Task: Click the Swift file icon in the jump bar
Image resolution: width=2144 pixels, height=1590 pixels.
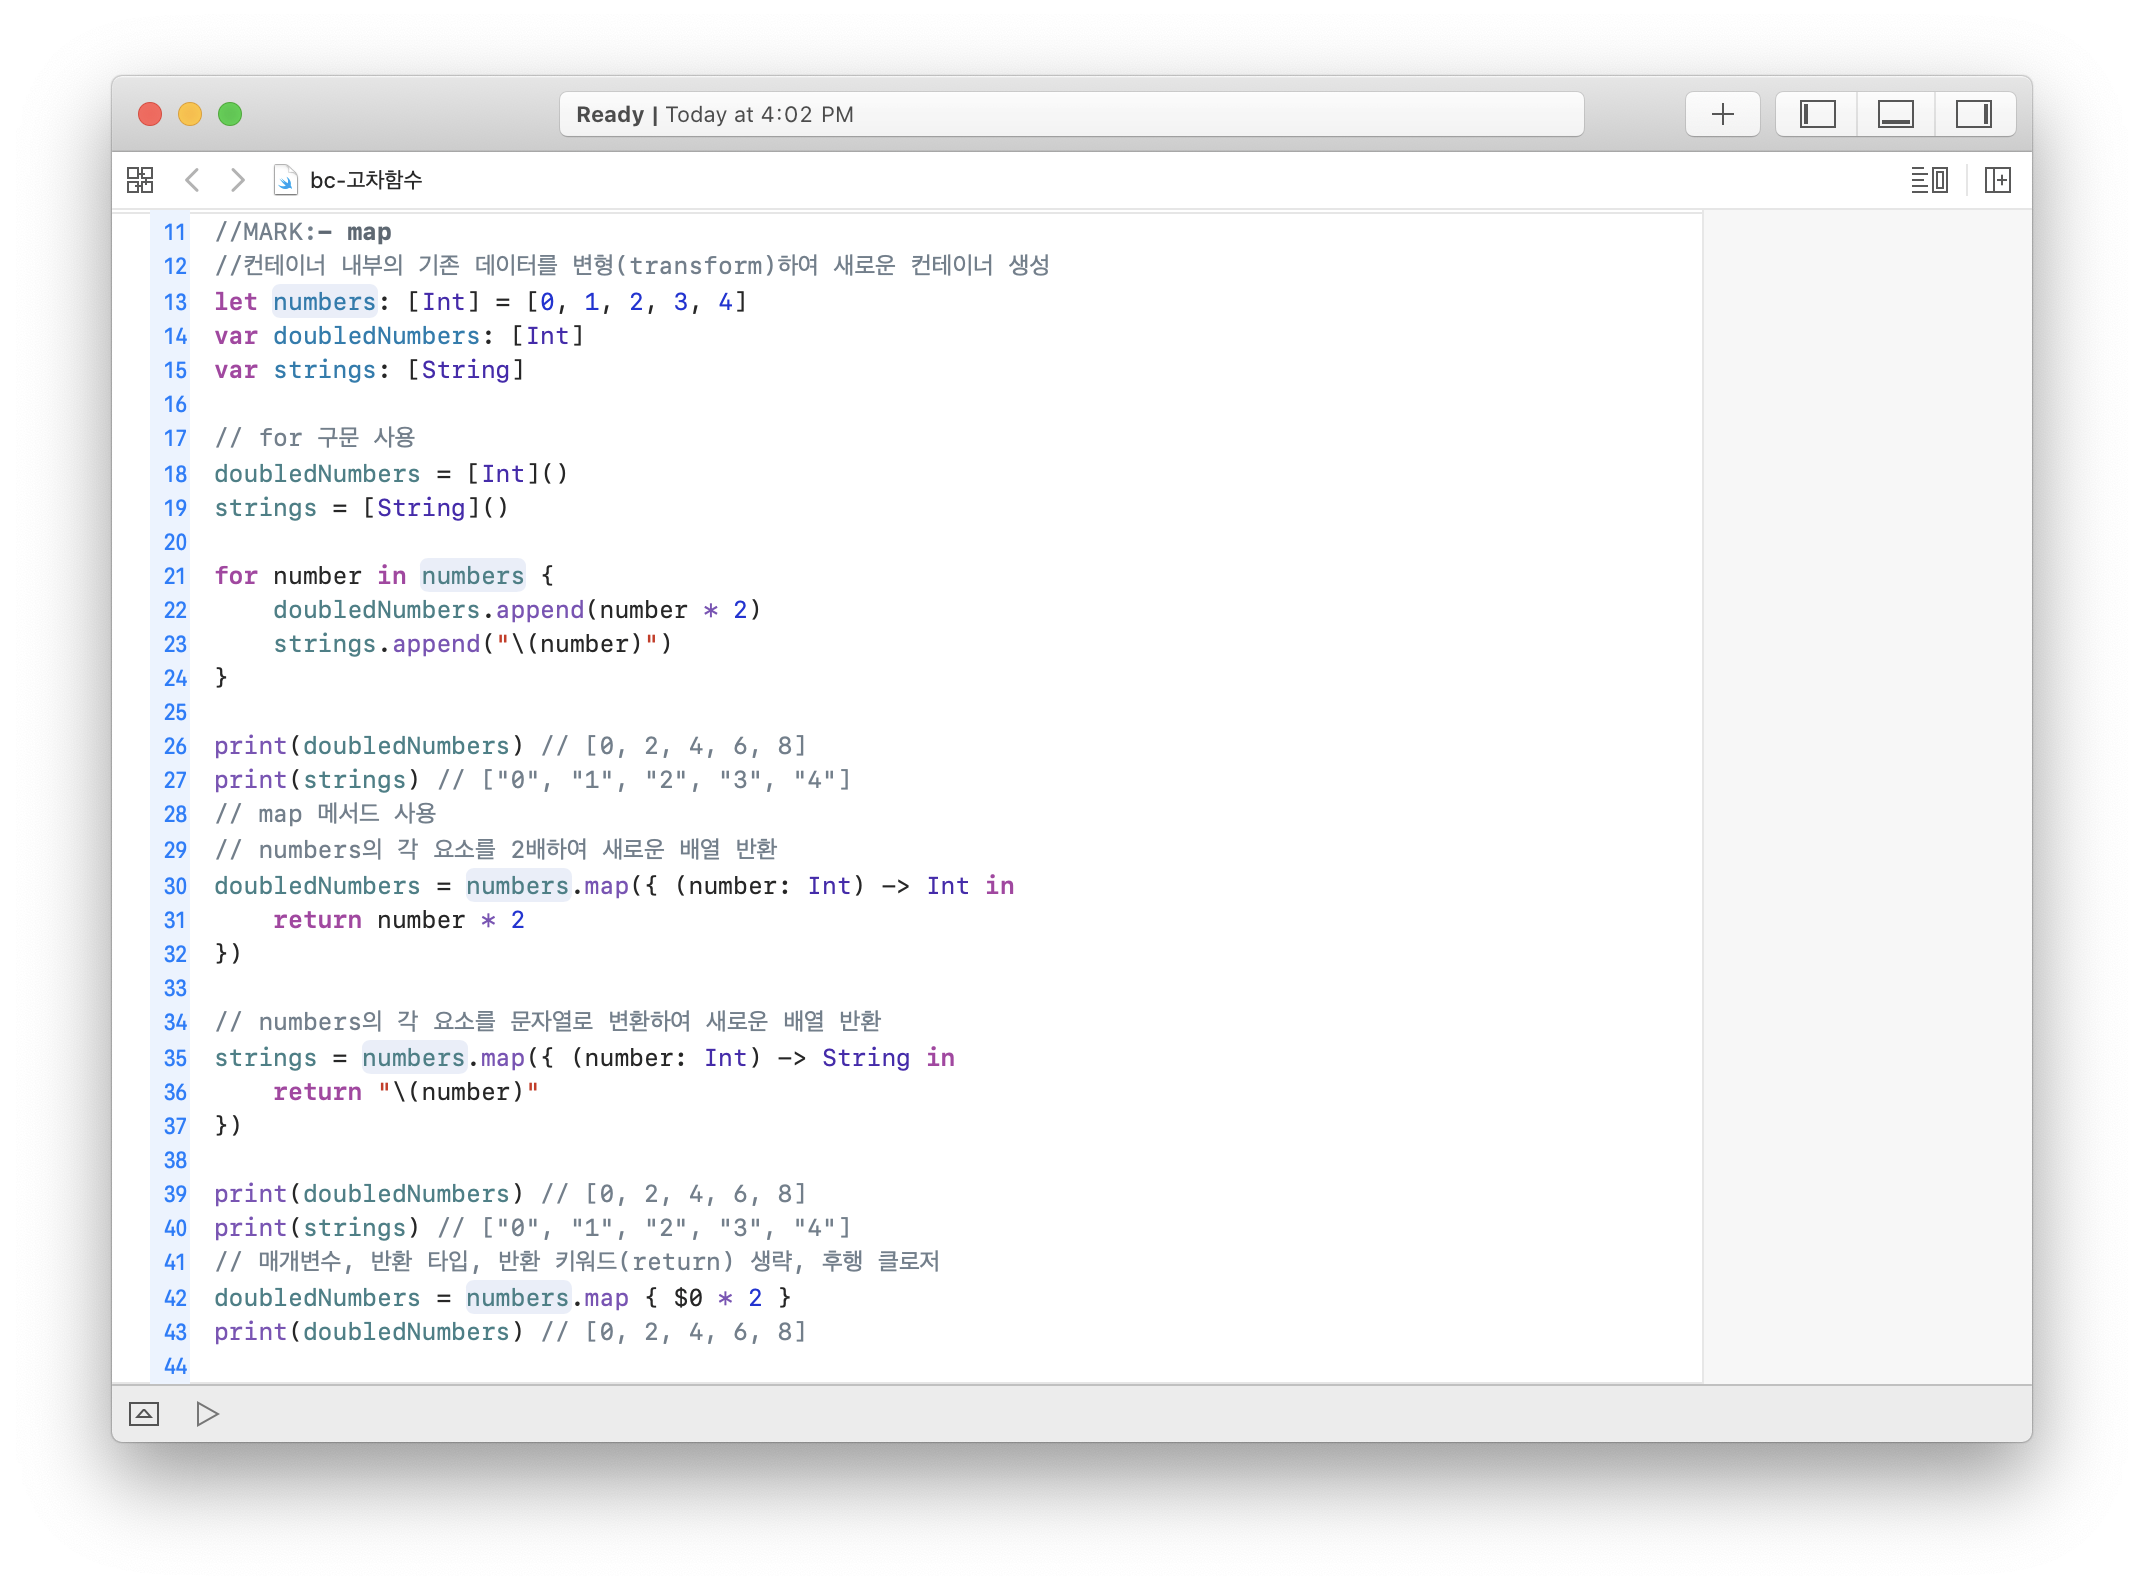Action: 285,180
